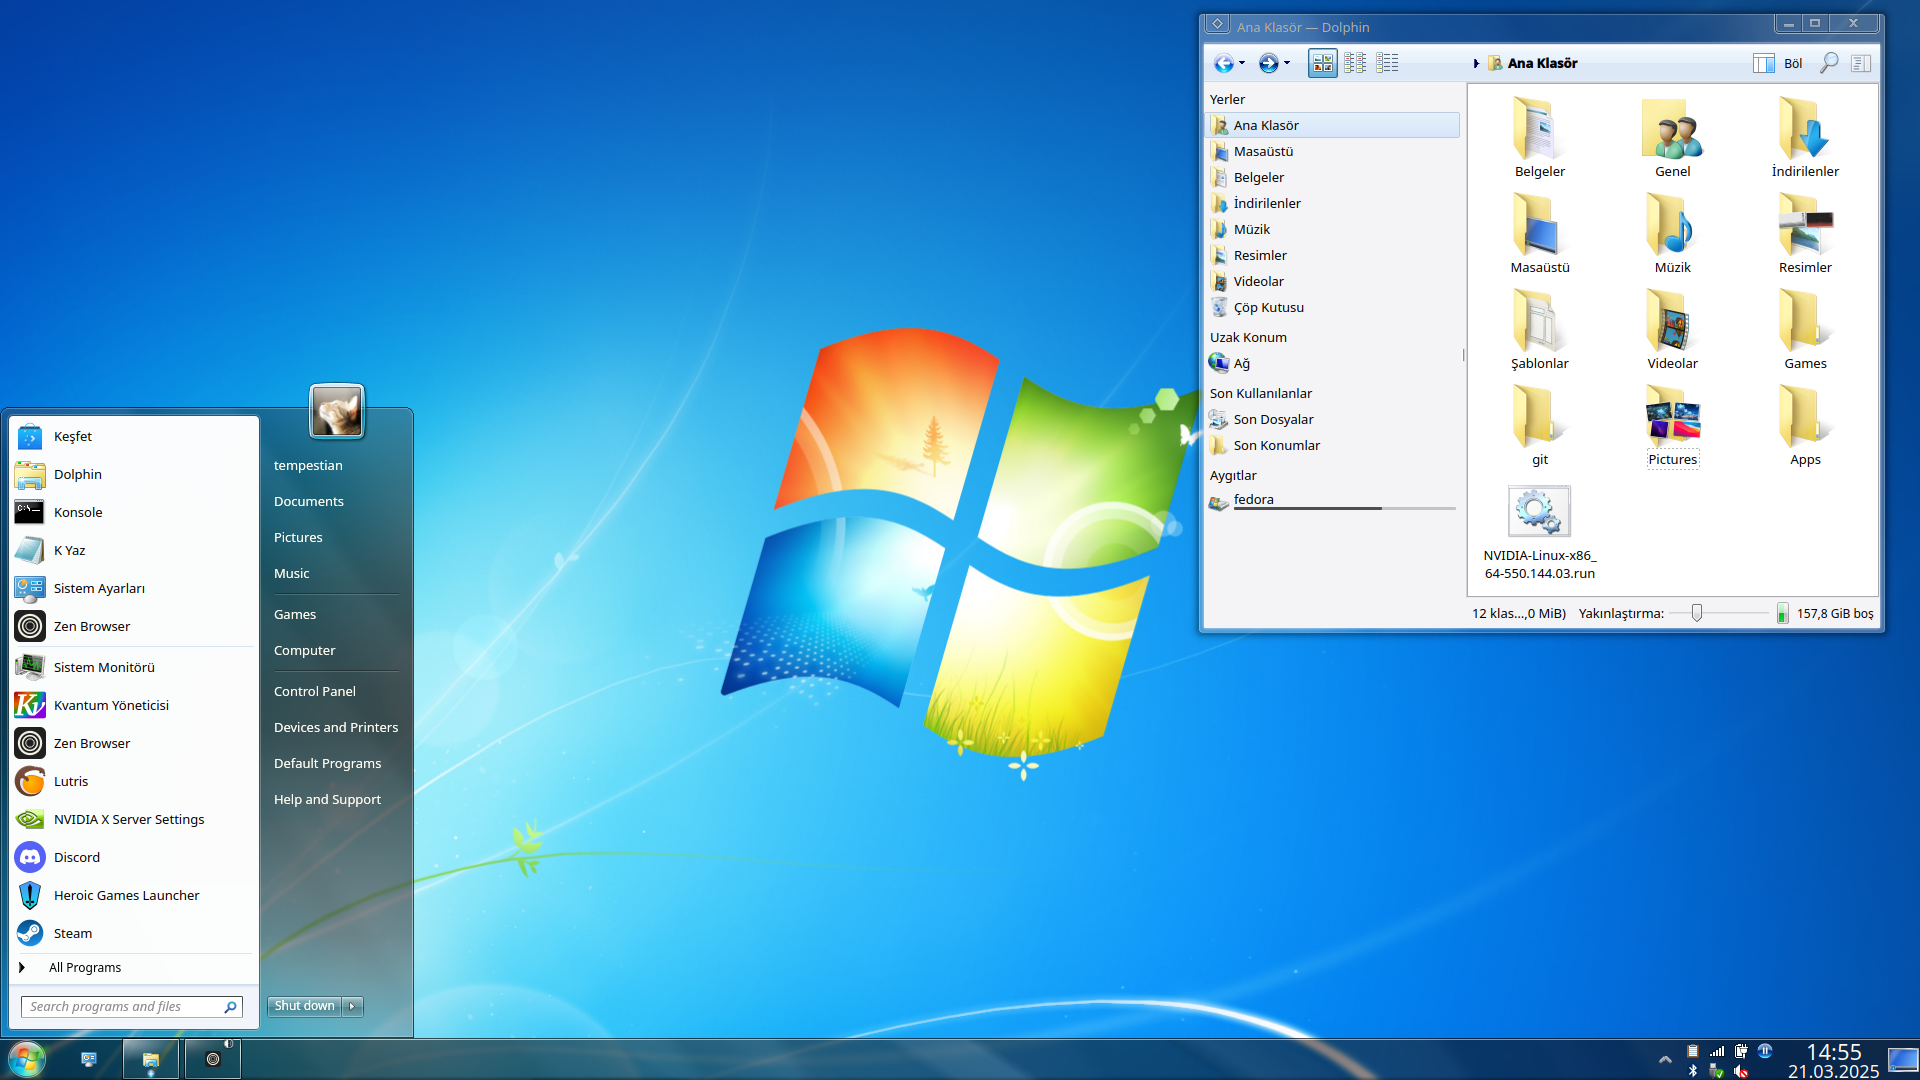Open Control Panel from start menu
Image resolution: width=1920 pixels, height=1080 pixels.
pyautogui.click(x=314, y=691)
